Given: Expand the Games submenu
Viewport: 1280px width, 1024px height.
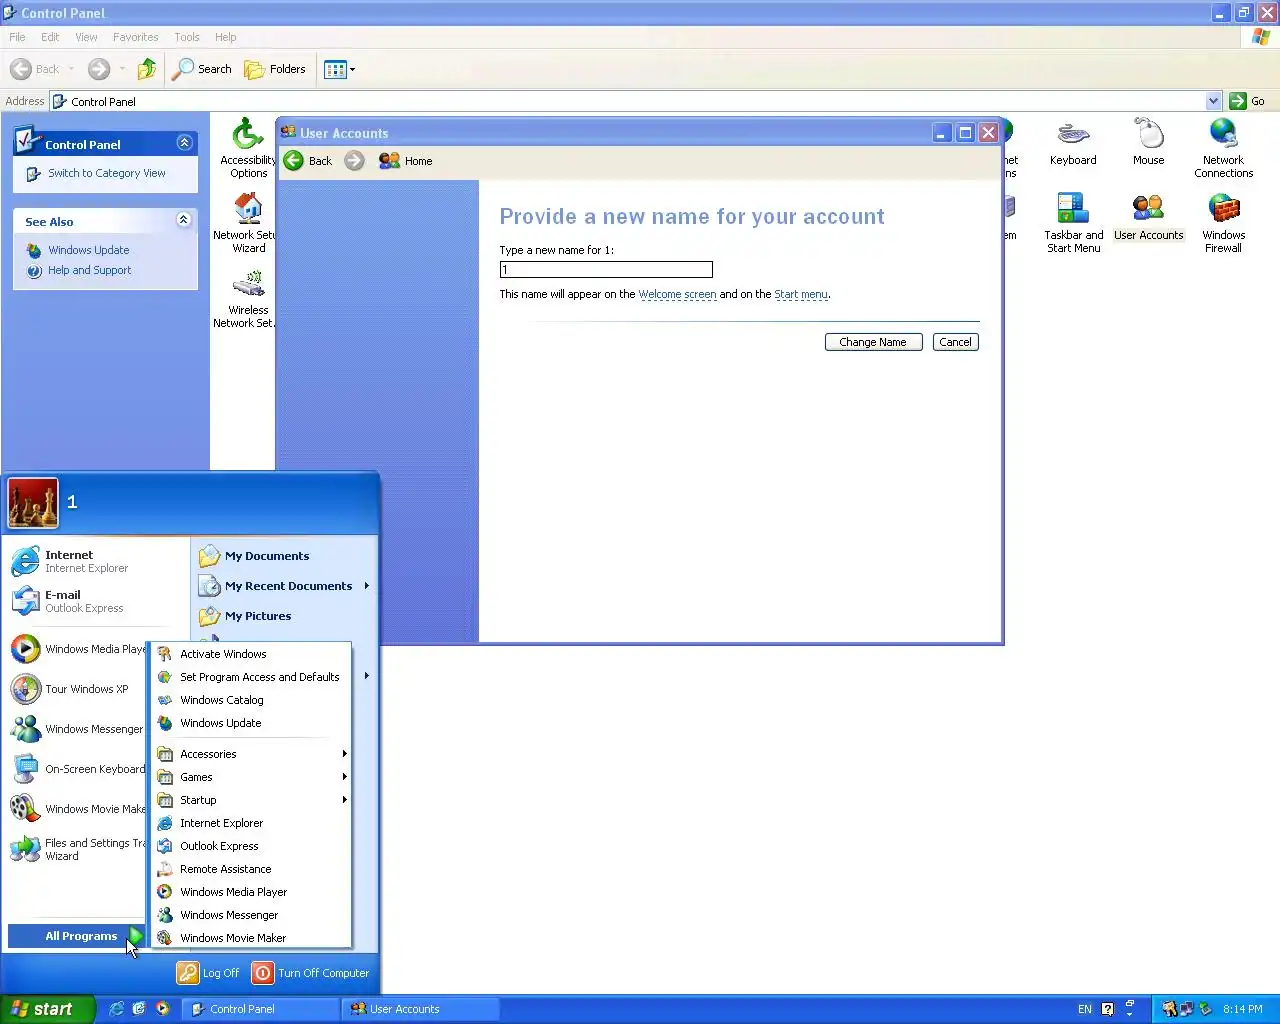Looking at the screenshot, I should point(251,777).
